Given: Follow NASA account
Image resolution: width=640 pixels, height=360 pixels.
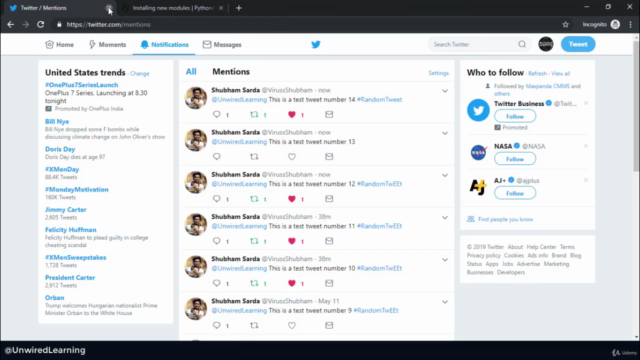Looking at the screenshot, I should pyautogui.click(x=515, y=159).
